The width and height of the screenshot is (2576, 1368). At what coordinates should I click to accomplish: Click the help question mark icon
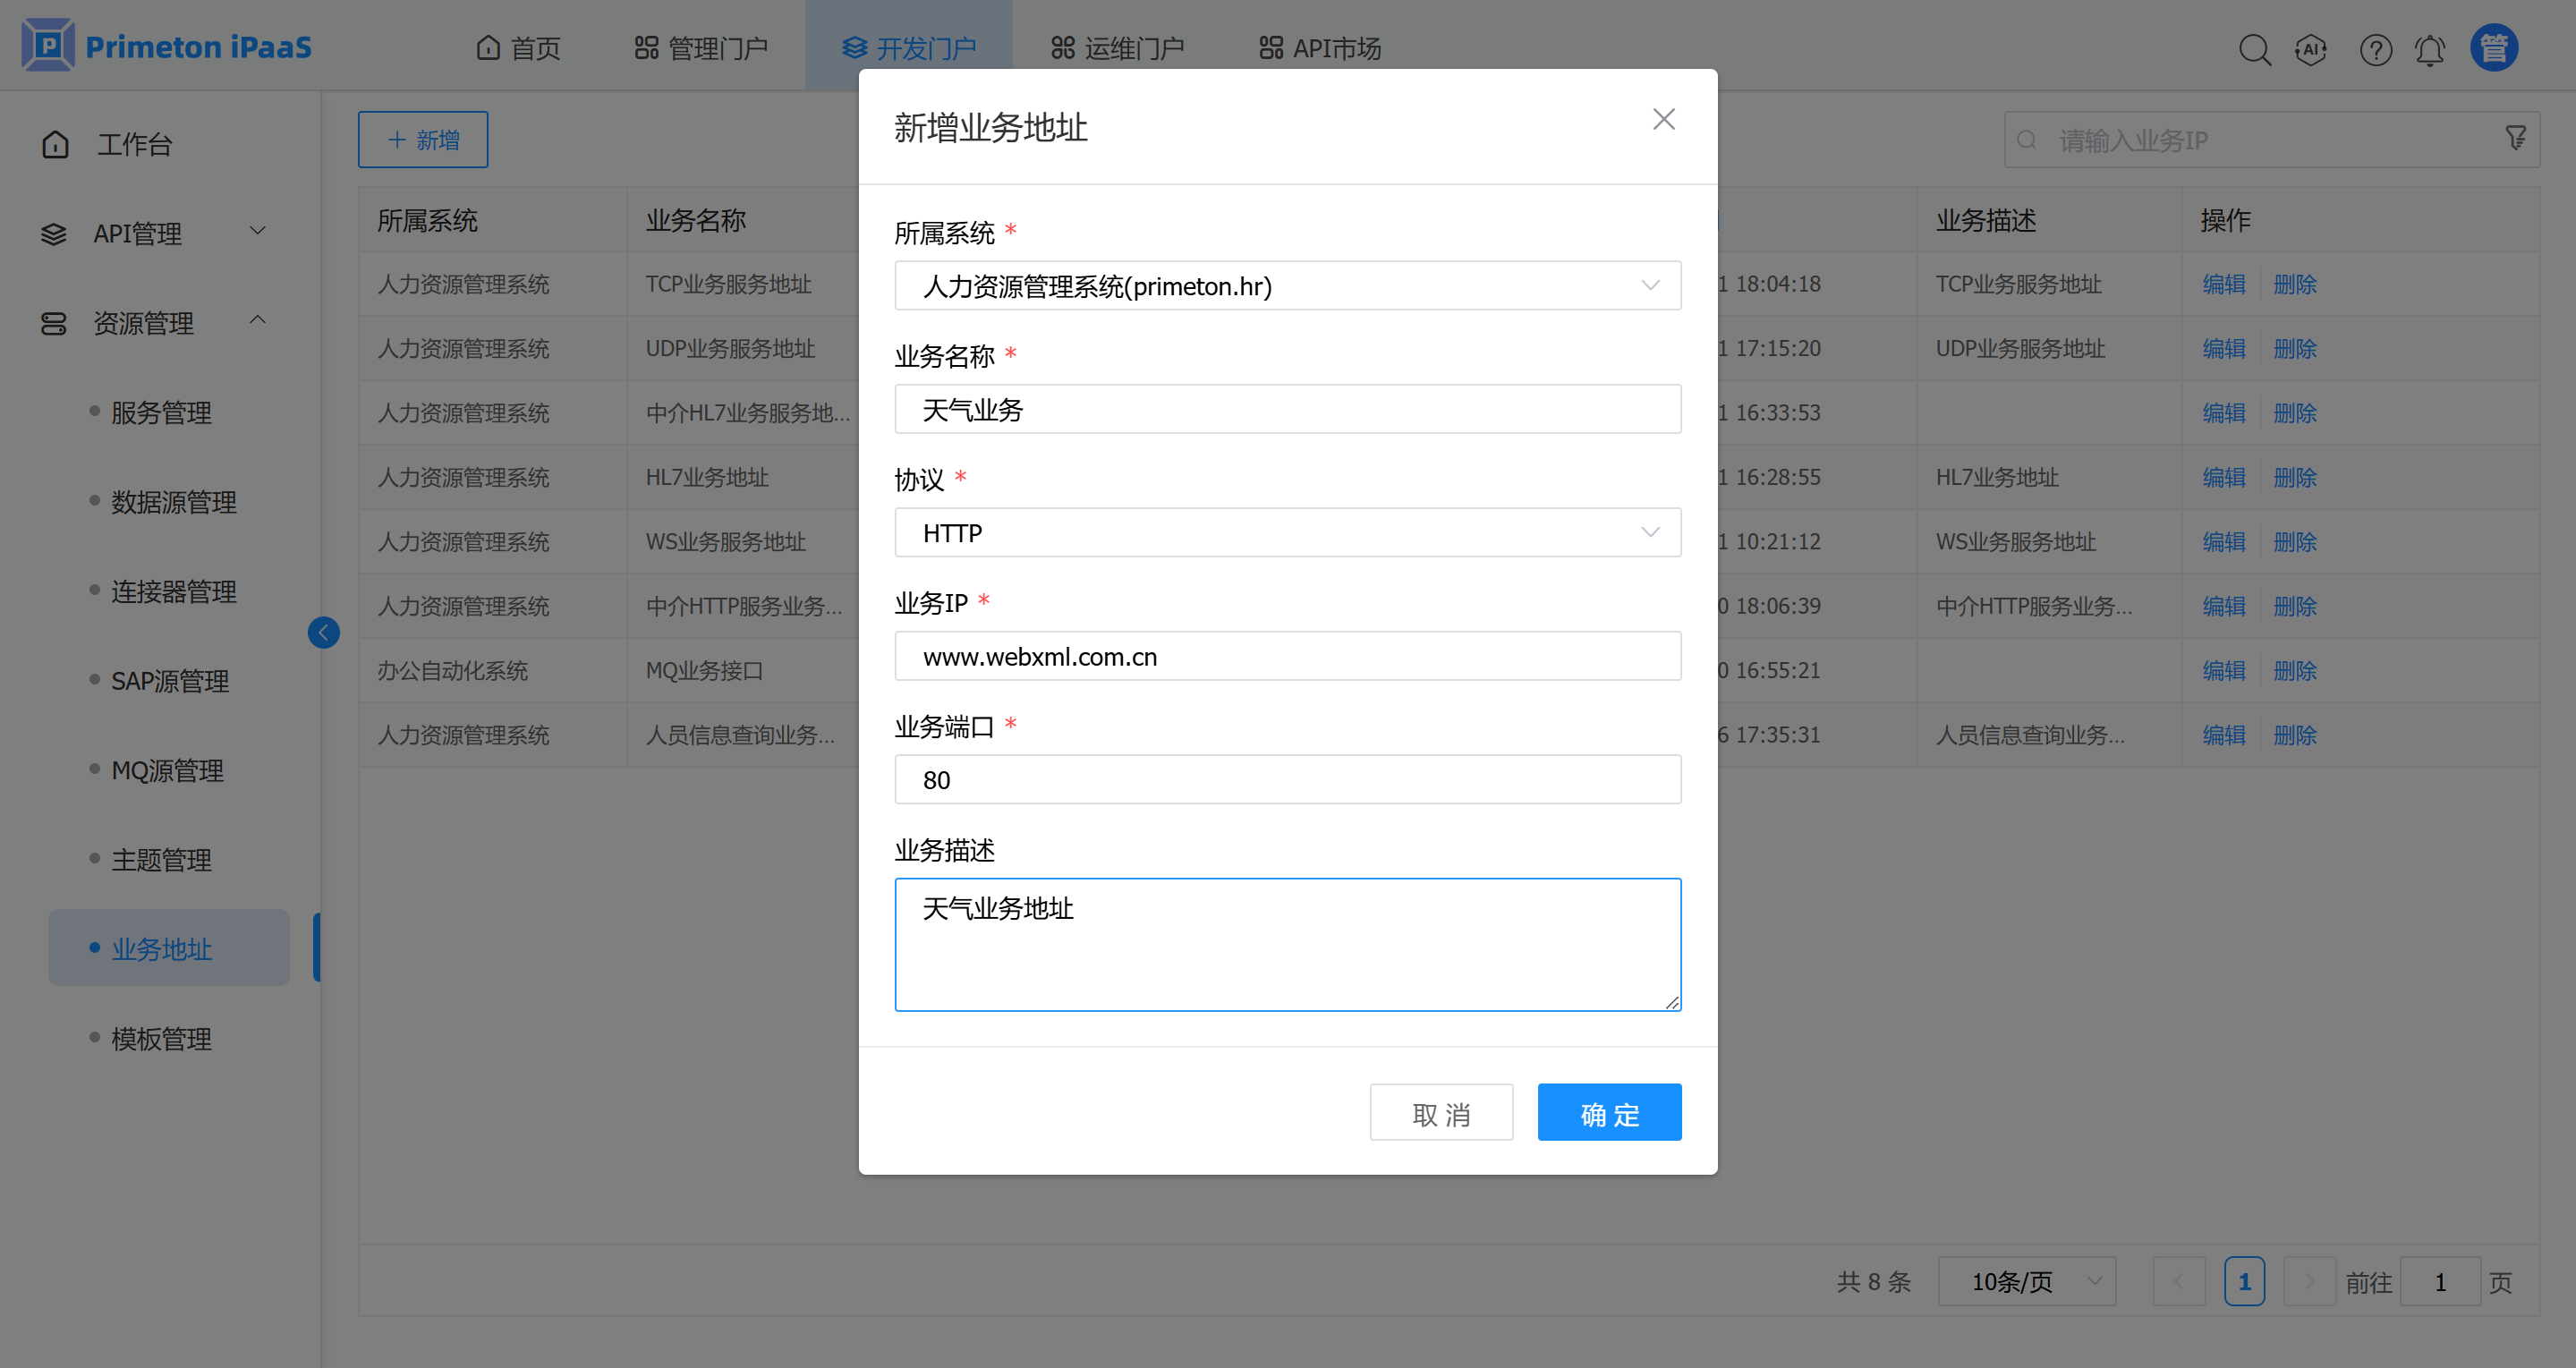click(x=2375, y=49)
